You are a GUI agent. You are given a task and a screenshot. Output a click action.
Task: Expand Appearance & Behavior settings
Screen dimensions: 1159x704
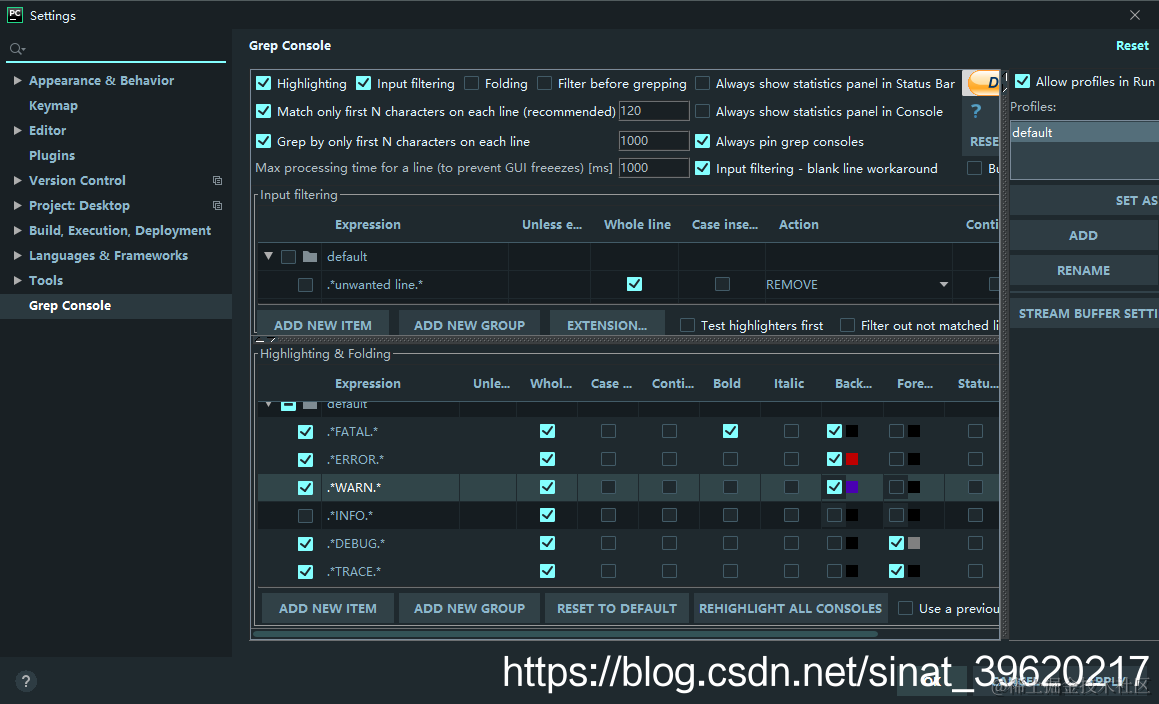coord(17,81)
